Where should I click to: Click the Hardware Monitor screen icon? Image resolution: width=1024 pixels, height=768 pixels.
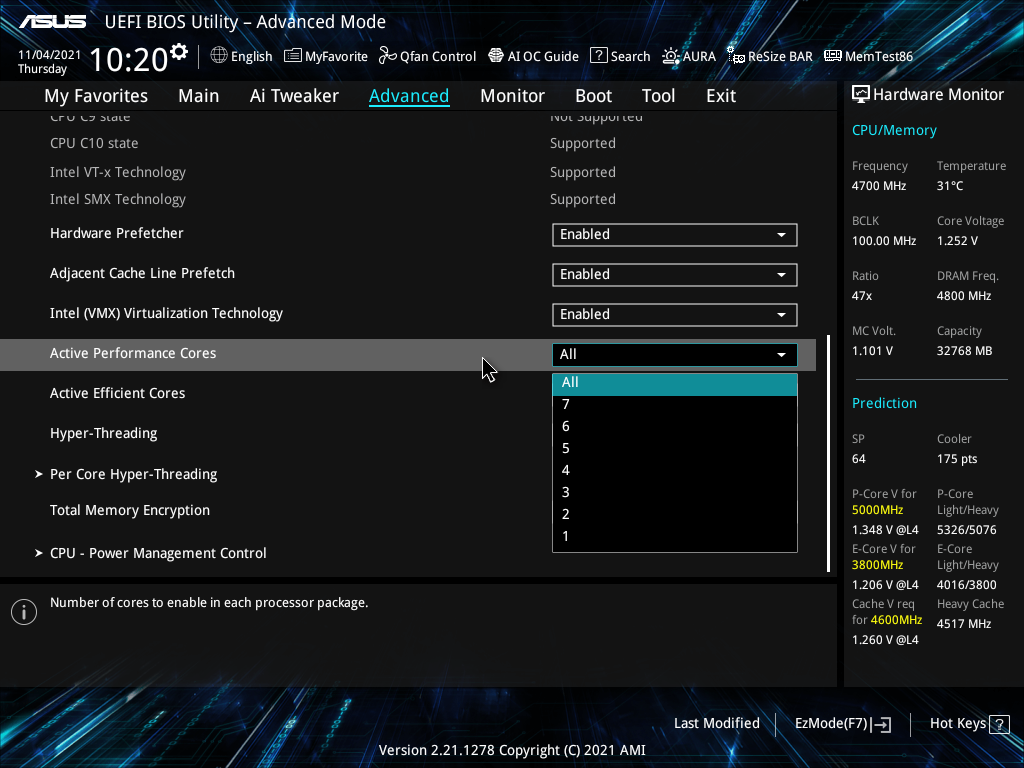tap(861, 95)
